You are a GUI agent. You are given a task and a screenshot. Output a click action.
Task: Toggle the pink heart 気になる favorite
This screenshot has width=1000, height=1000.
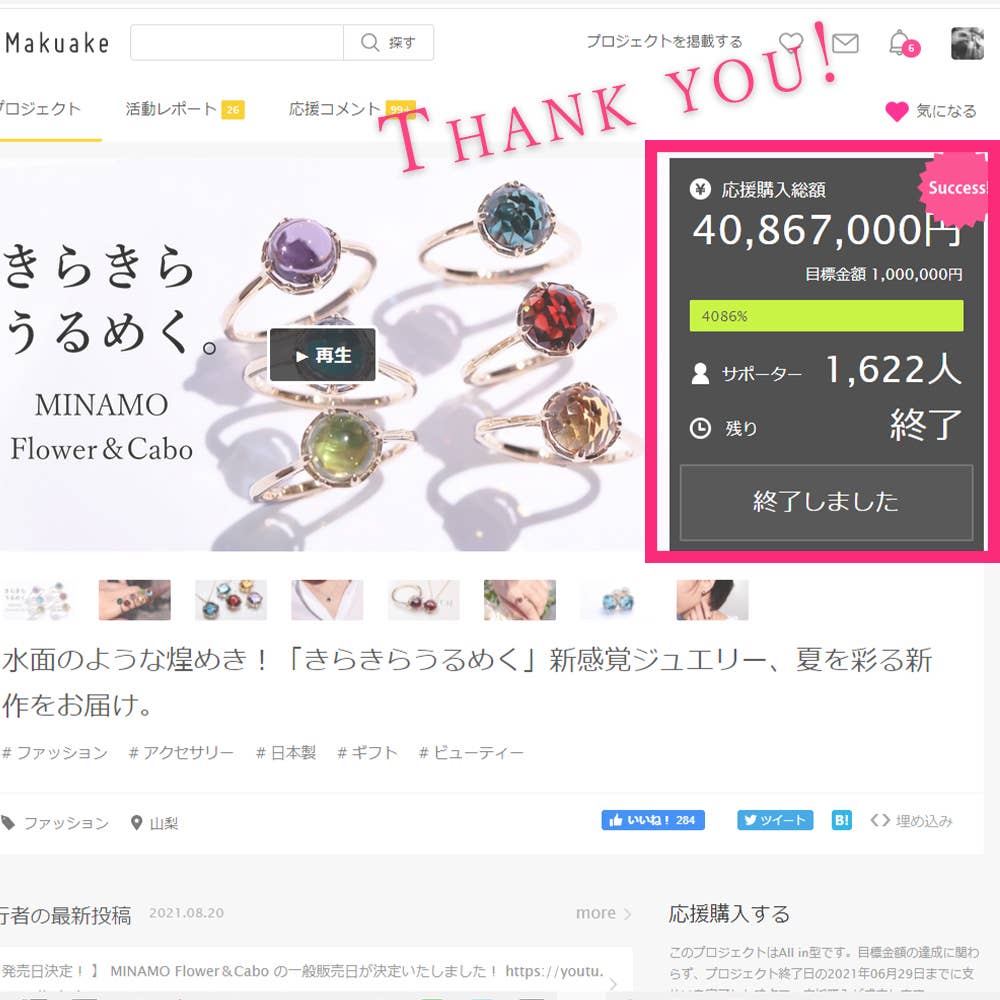tap(931, 111)
